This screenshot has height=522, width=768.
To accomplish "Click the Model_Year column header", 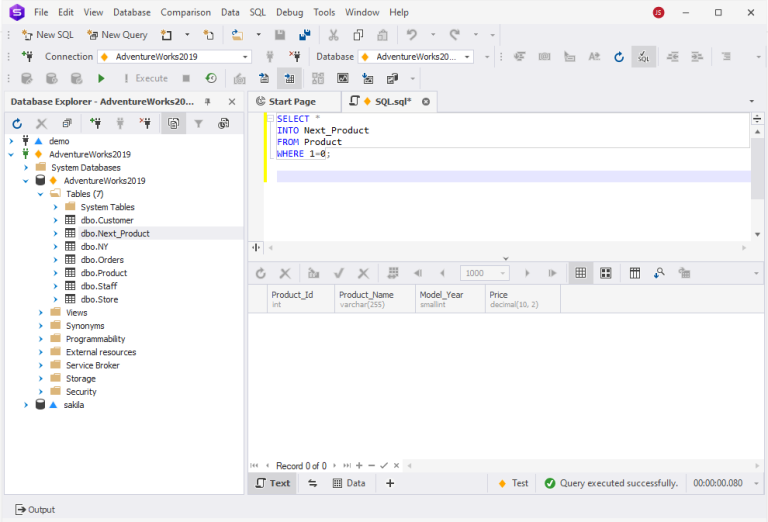I will 450,299.
